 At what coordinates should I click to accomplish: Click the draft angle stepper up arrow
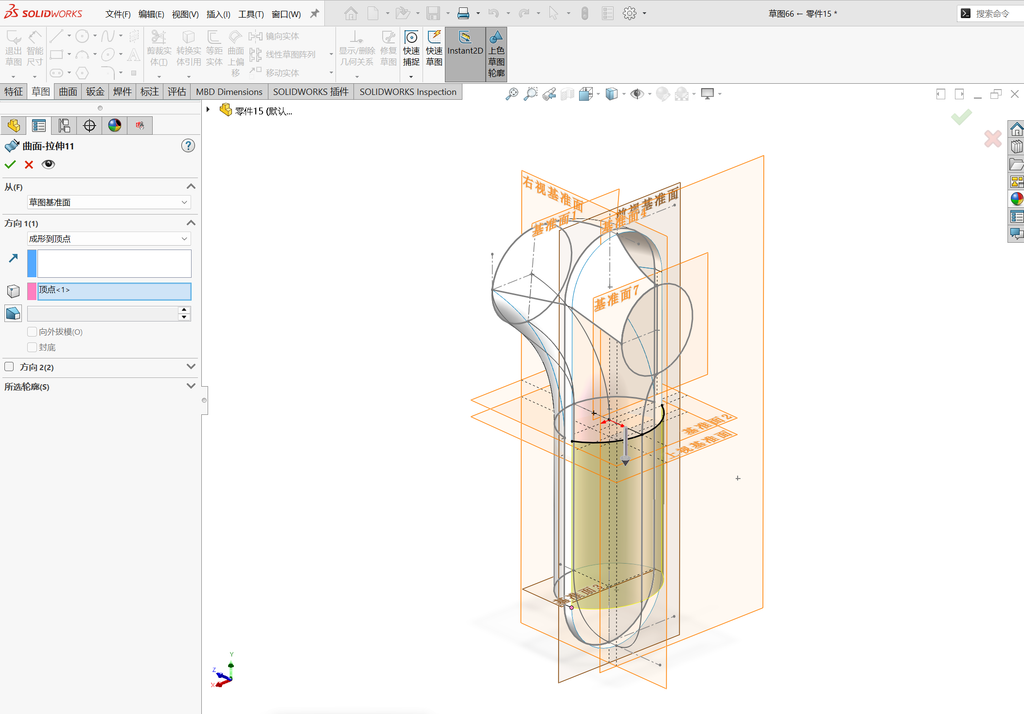click(184, 310)
